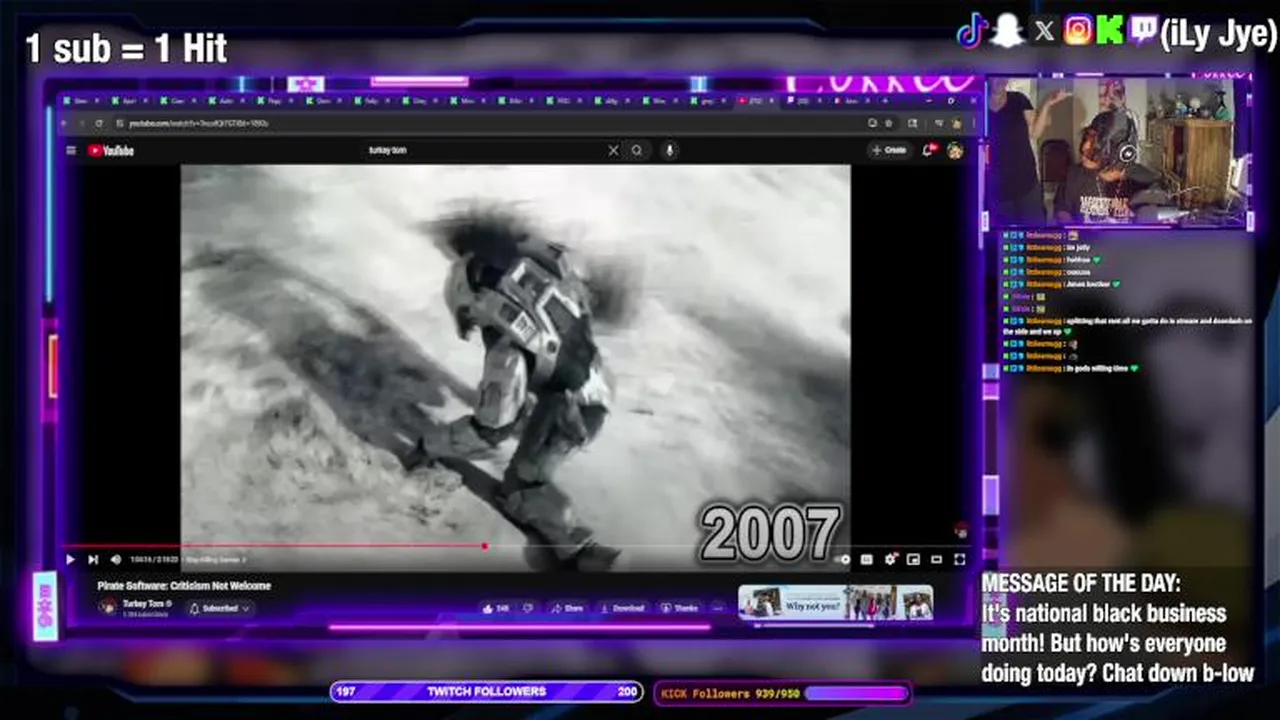Start voice search microphone
Viewport: 1280px width, 720px height.
coord(669,151)
